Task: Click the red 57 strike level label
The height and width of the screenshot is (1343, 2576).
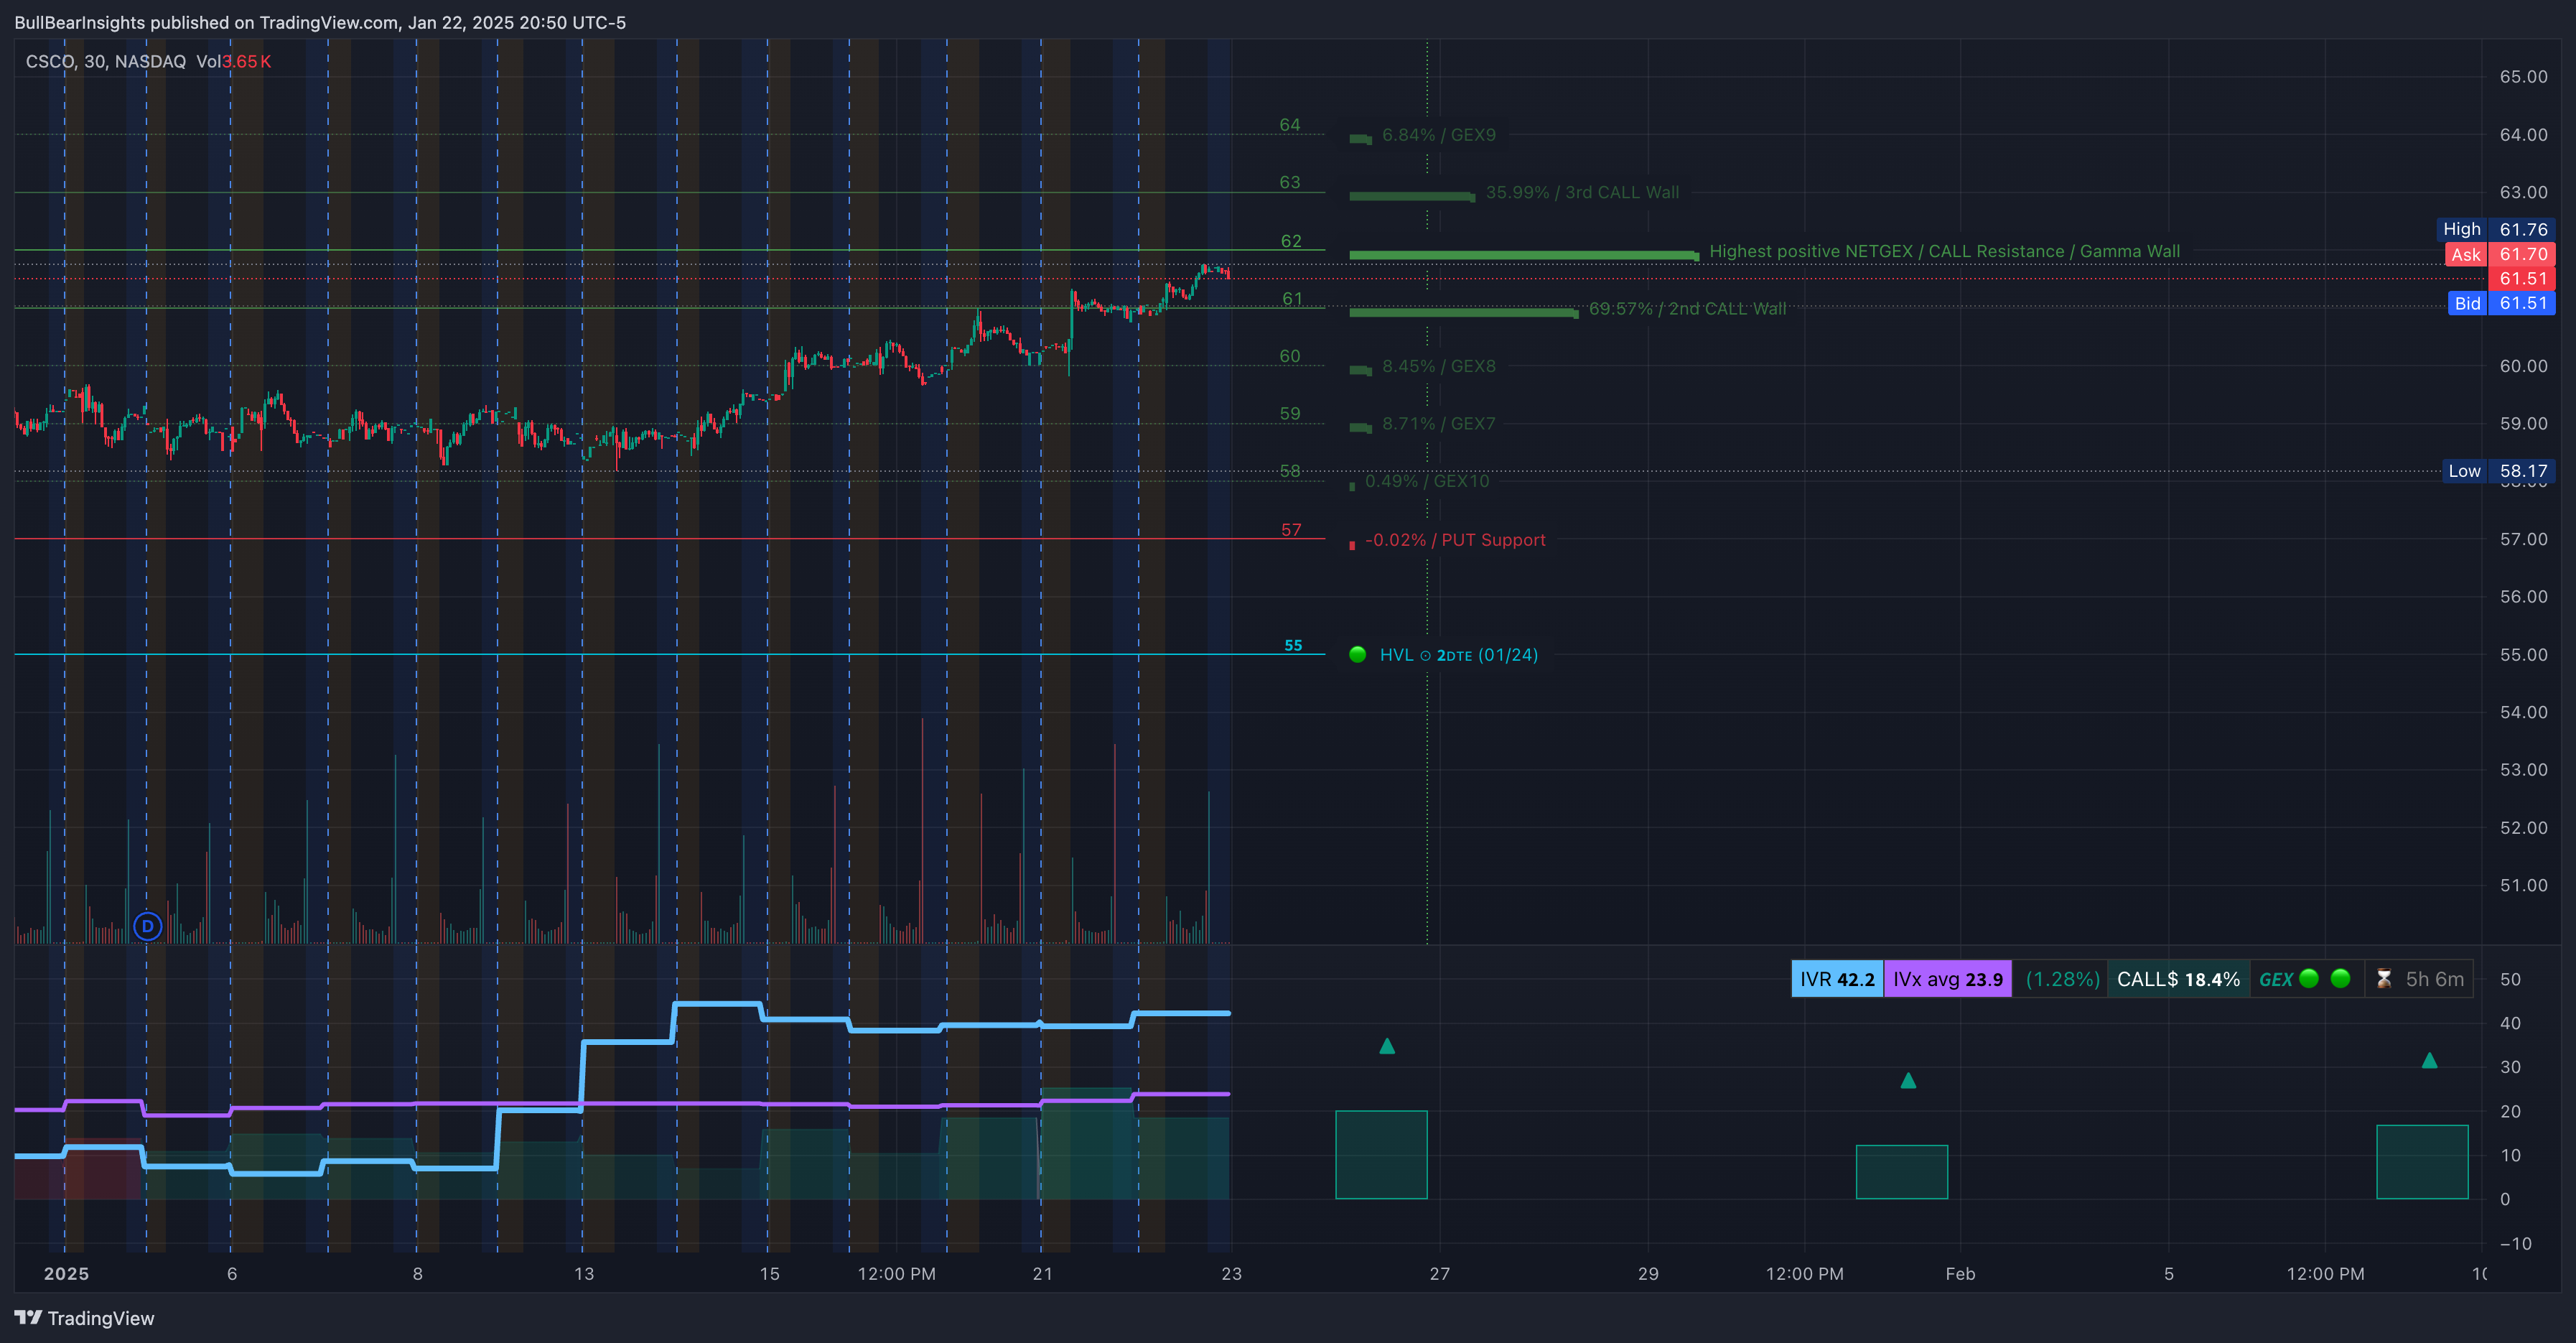Action: 1291,530
